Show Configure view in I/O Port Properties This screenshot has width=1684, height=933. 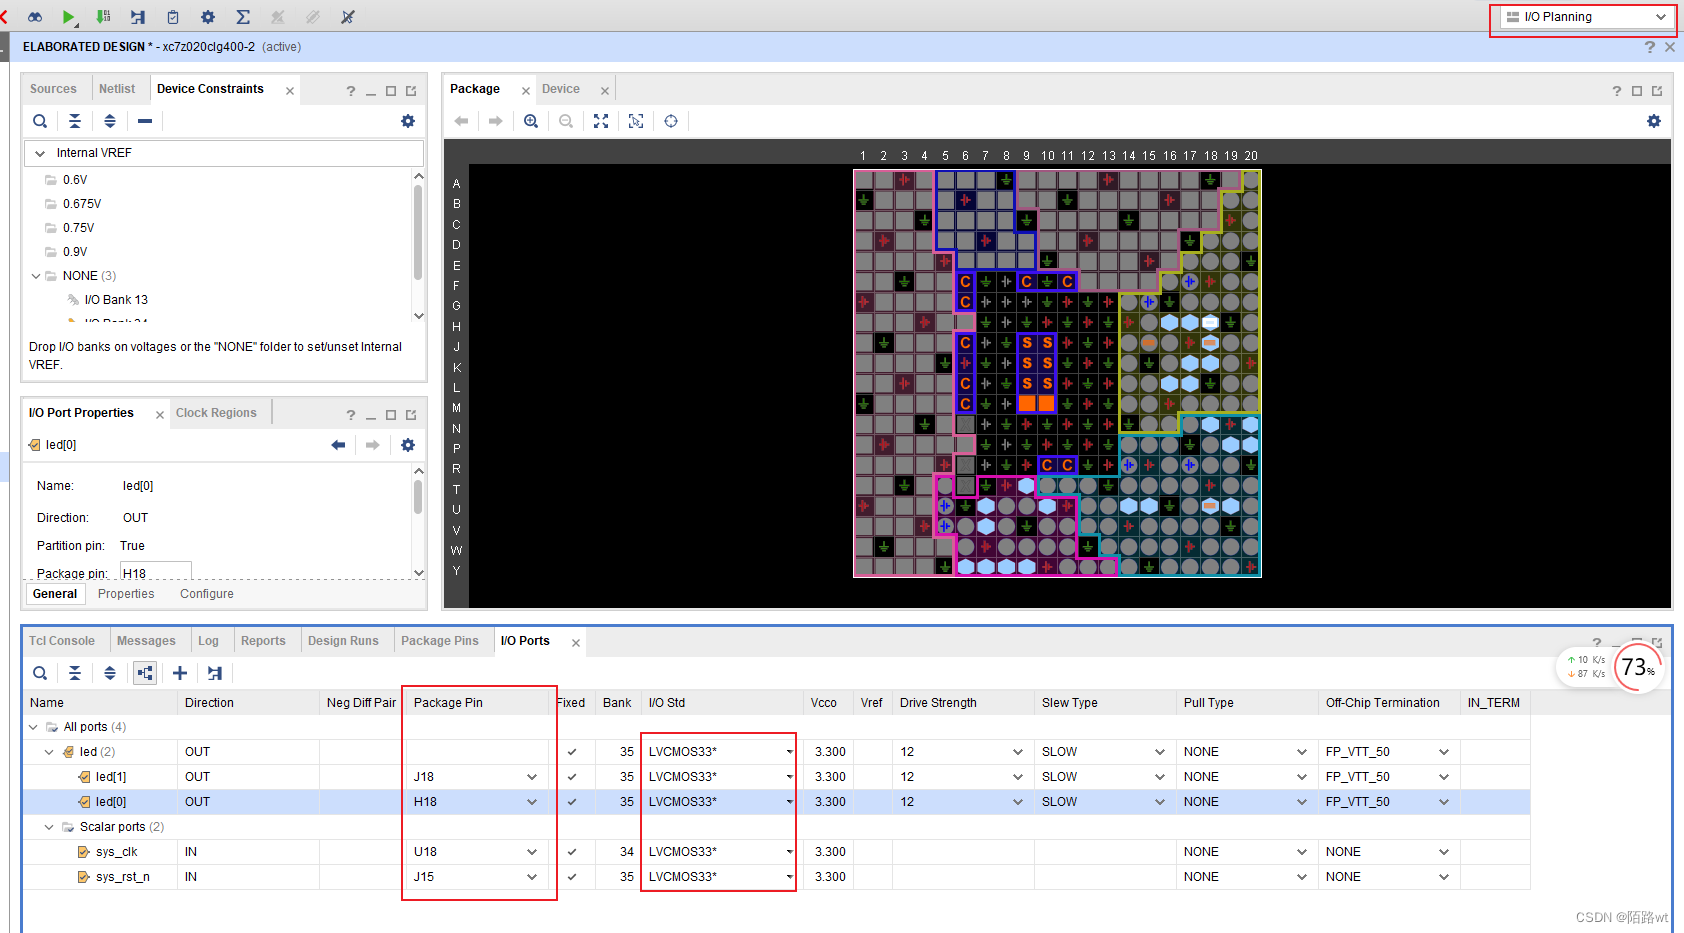[x=207, y=594]
